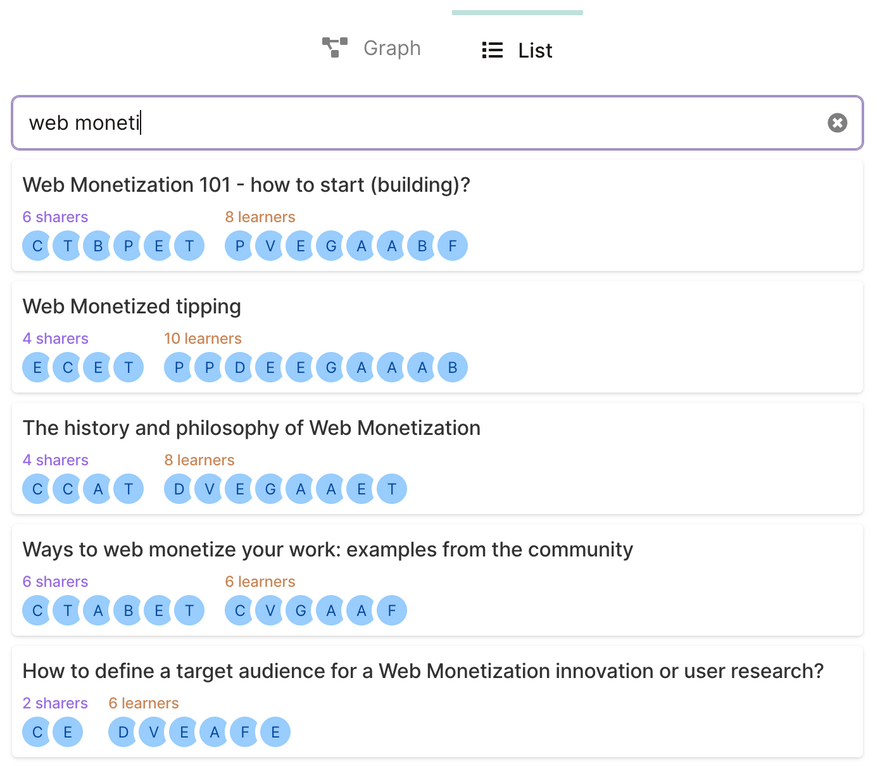This screenshot has width=880, height=766.
Task: Click learner avatar F under Ways to web monetize
Action: 392,611
